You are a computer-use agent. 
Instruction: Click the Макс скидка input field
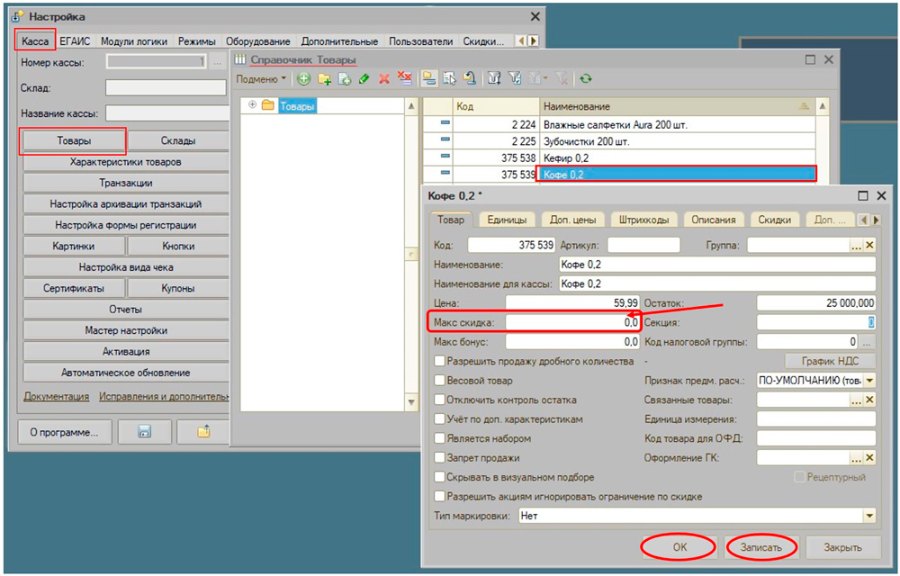click(572, 322)
